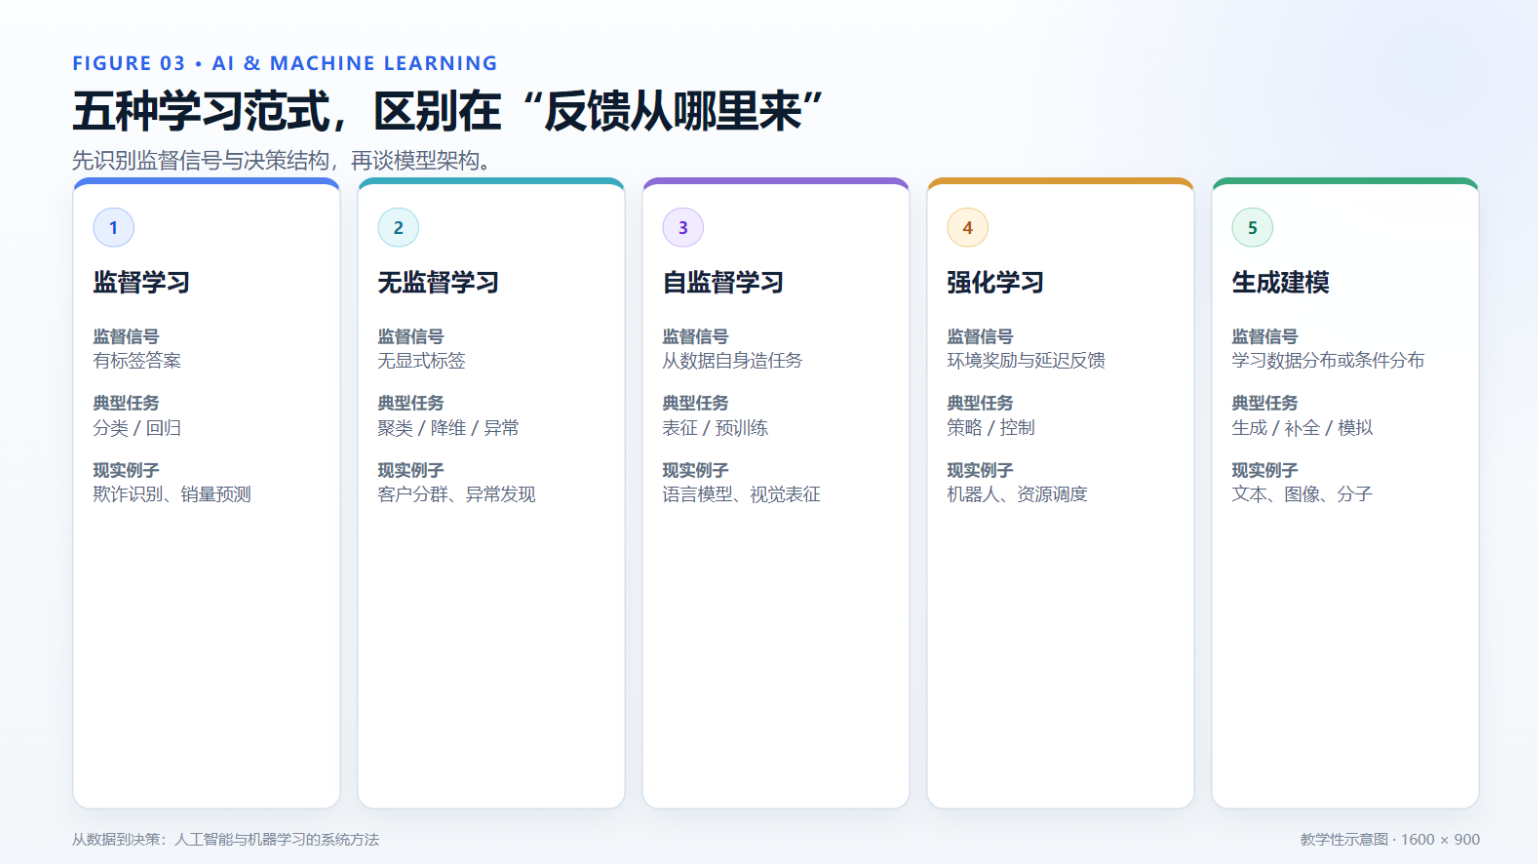
Task: Click the text 从数据自身造任务
Action: 732,361
